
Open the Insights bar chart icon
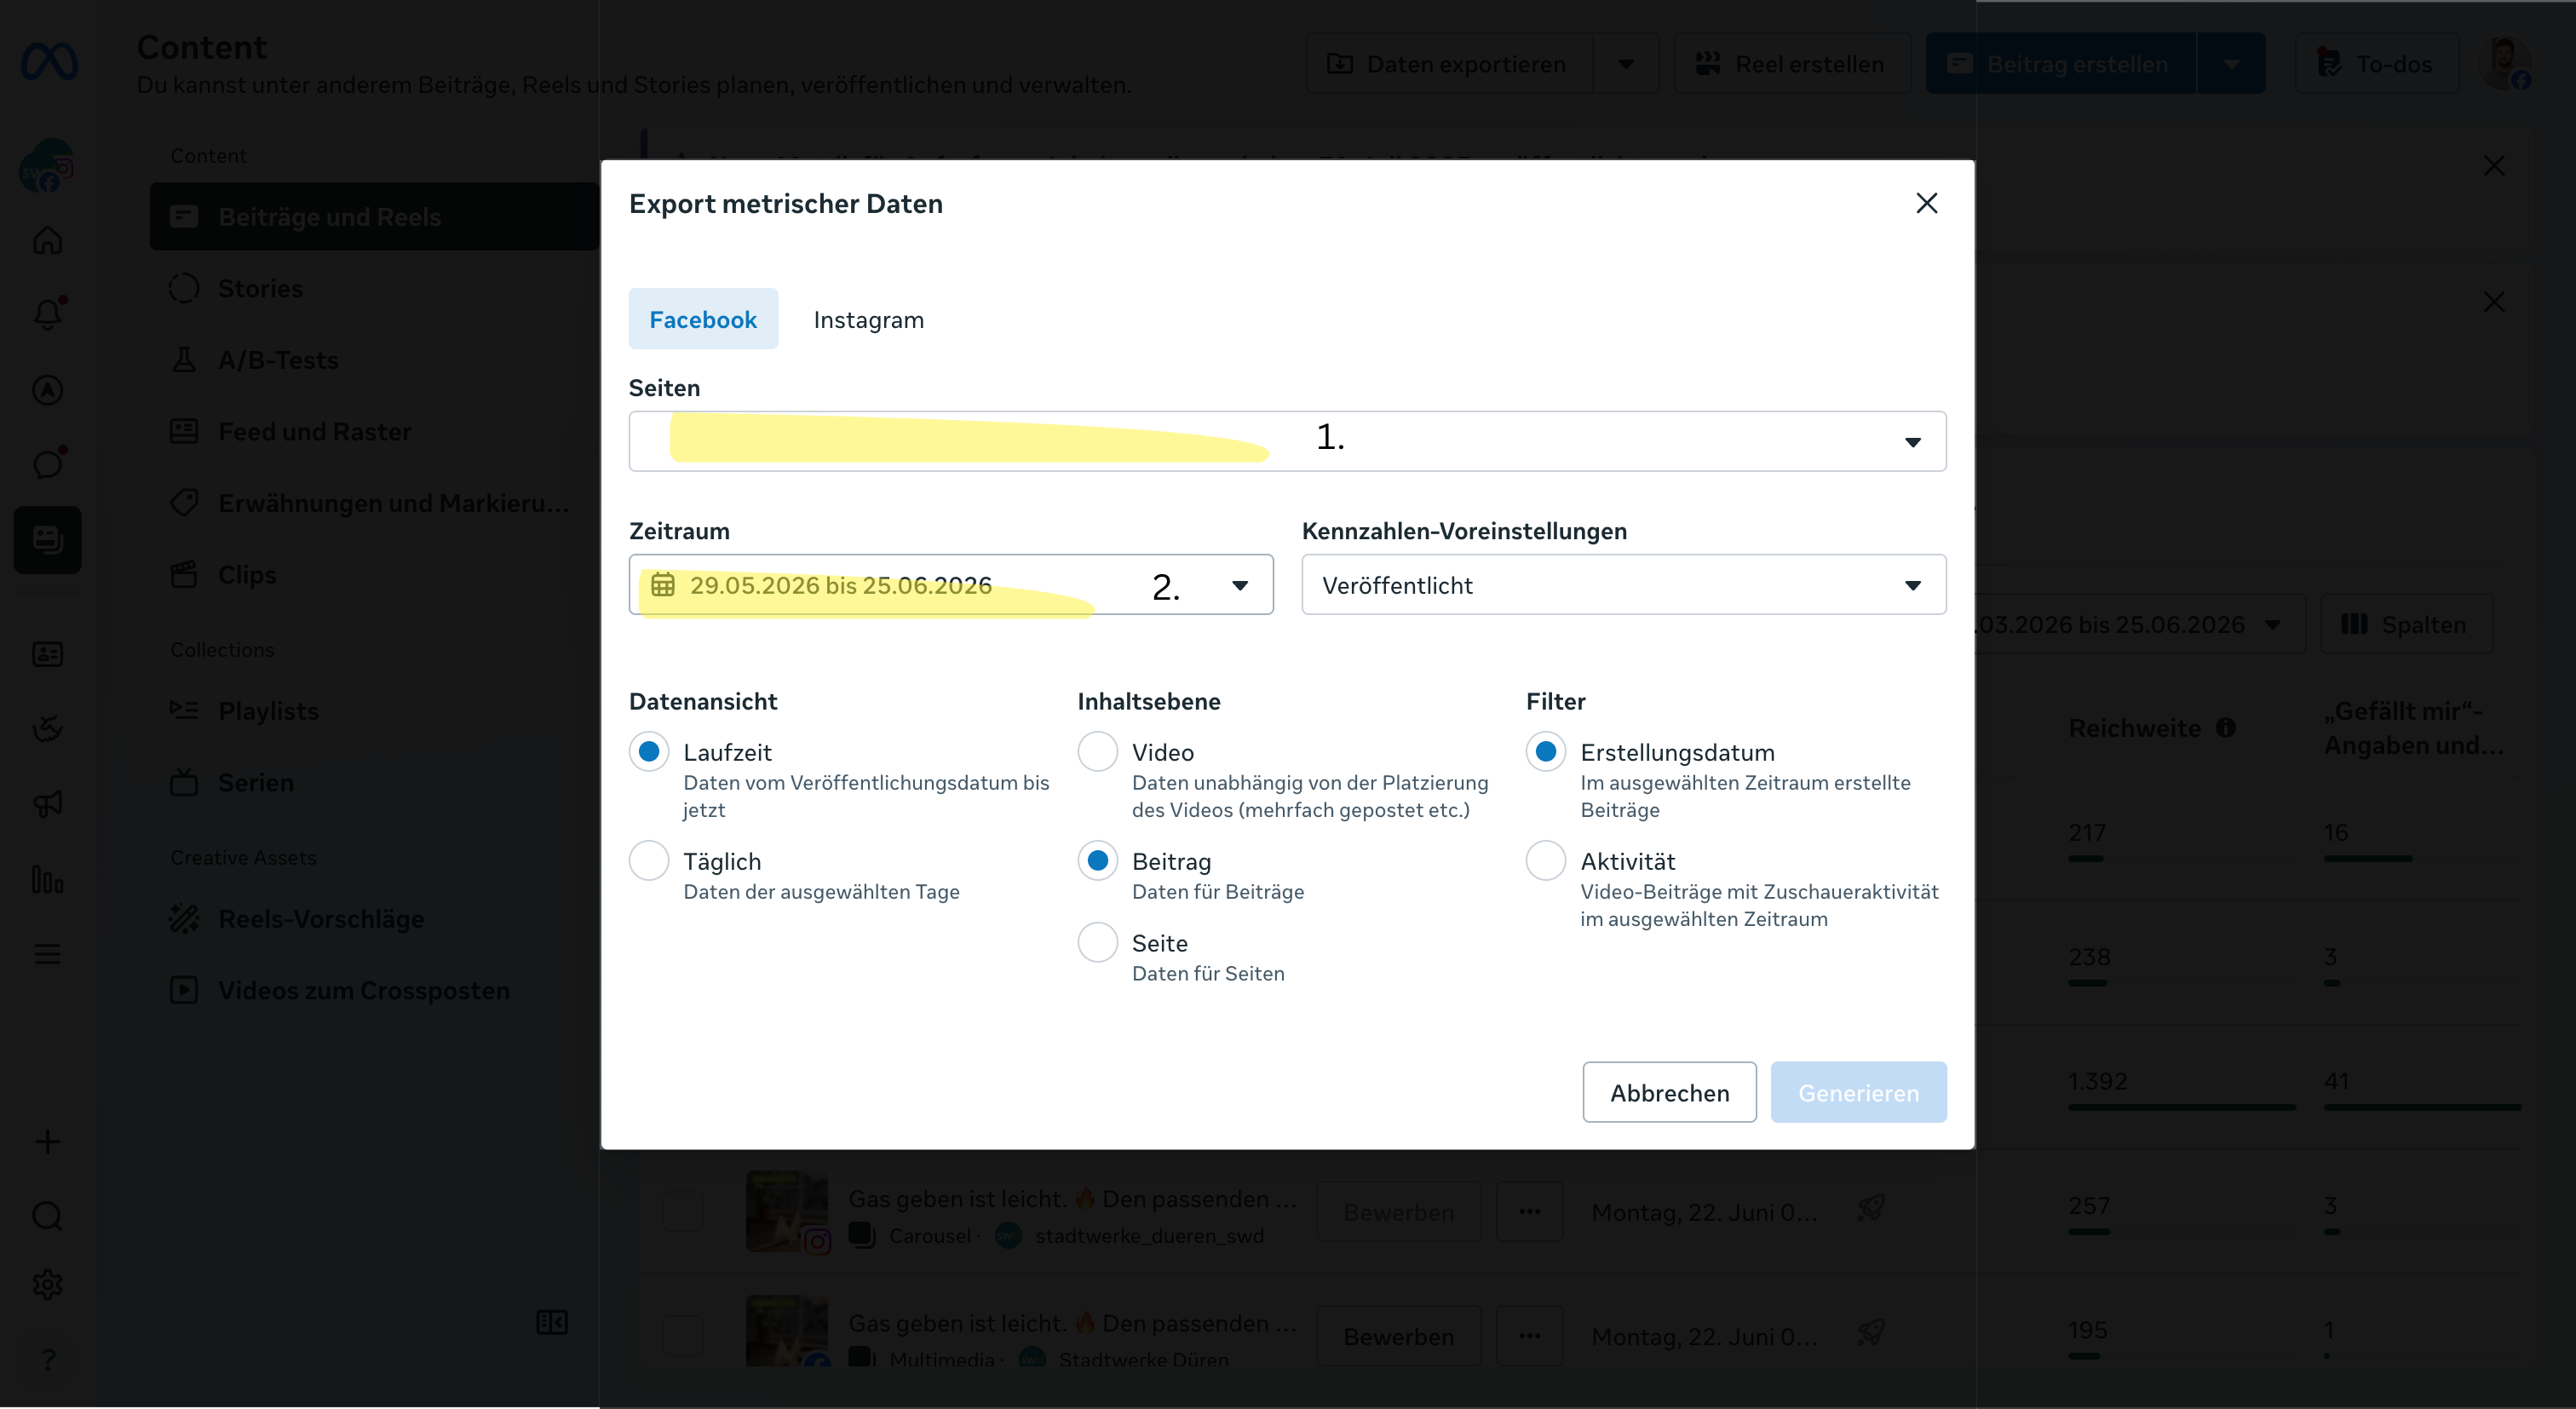[x=47, y=879]
